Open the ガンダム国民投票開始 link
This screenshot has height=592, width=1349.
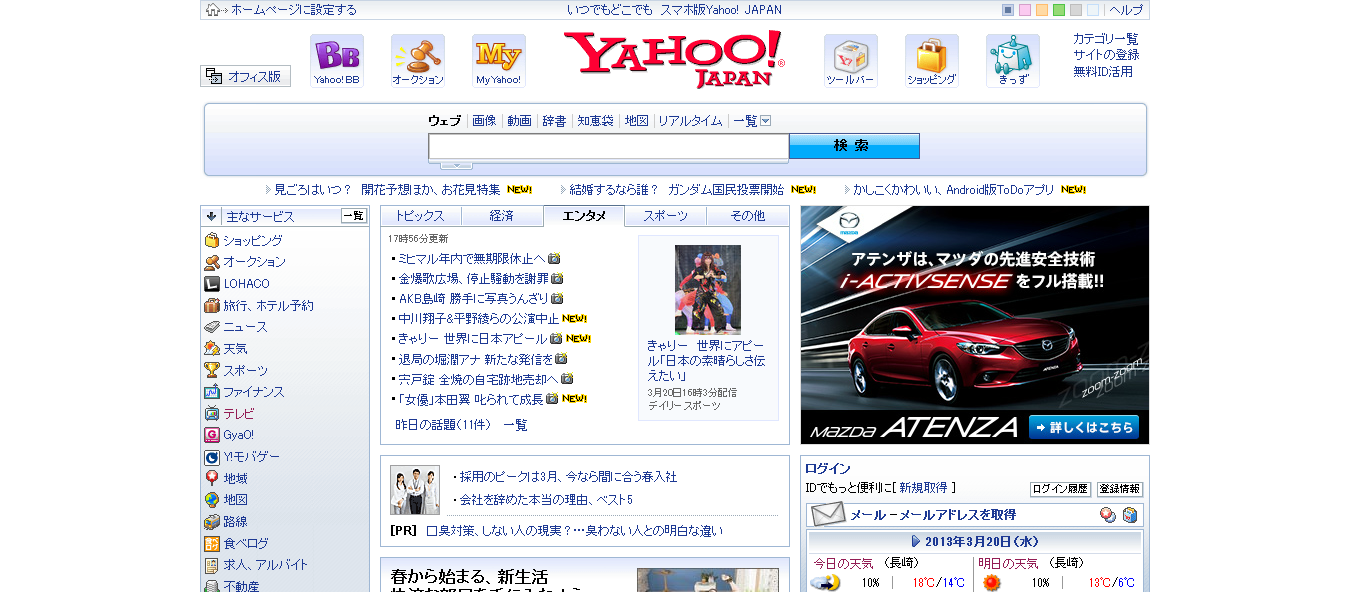pyautogui.click(x=727, y=189)
